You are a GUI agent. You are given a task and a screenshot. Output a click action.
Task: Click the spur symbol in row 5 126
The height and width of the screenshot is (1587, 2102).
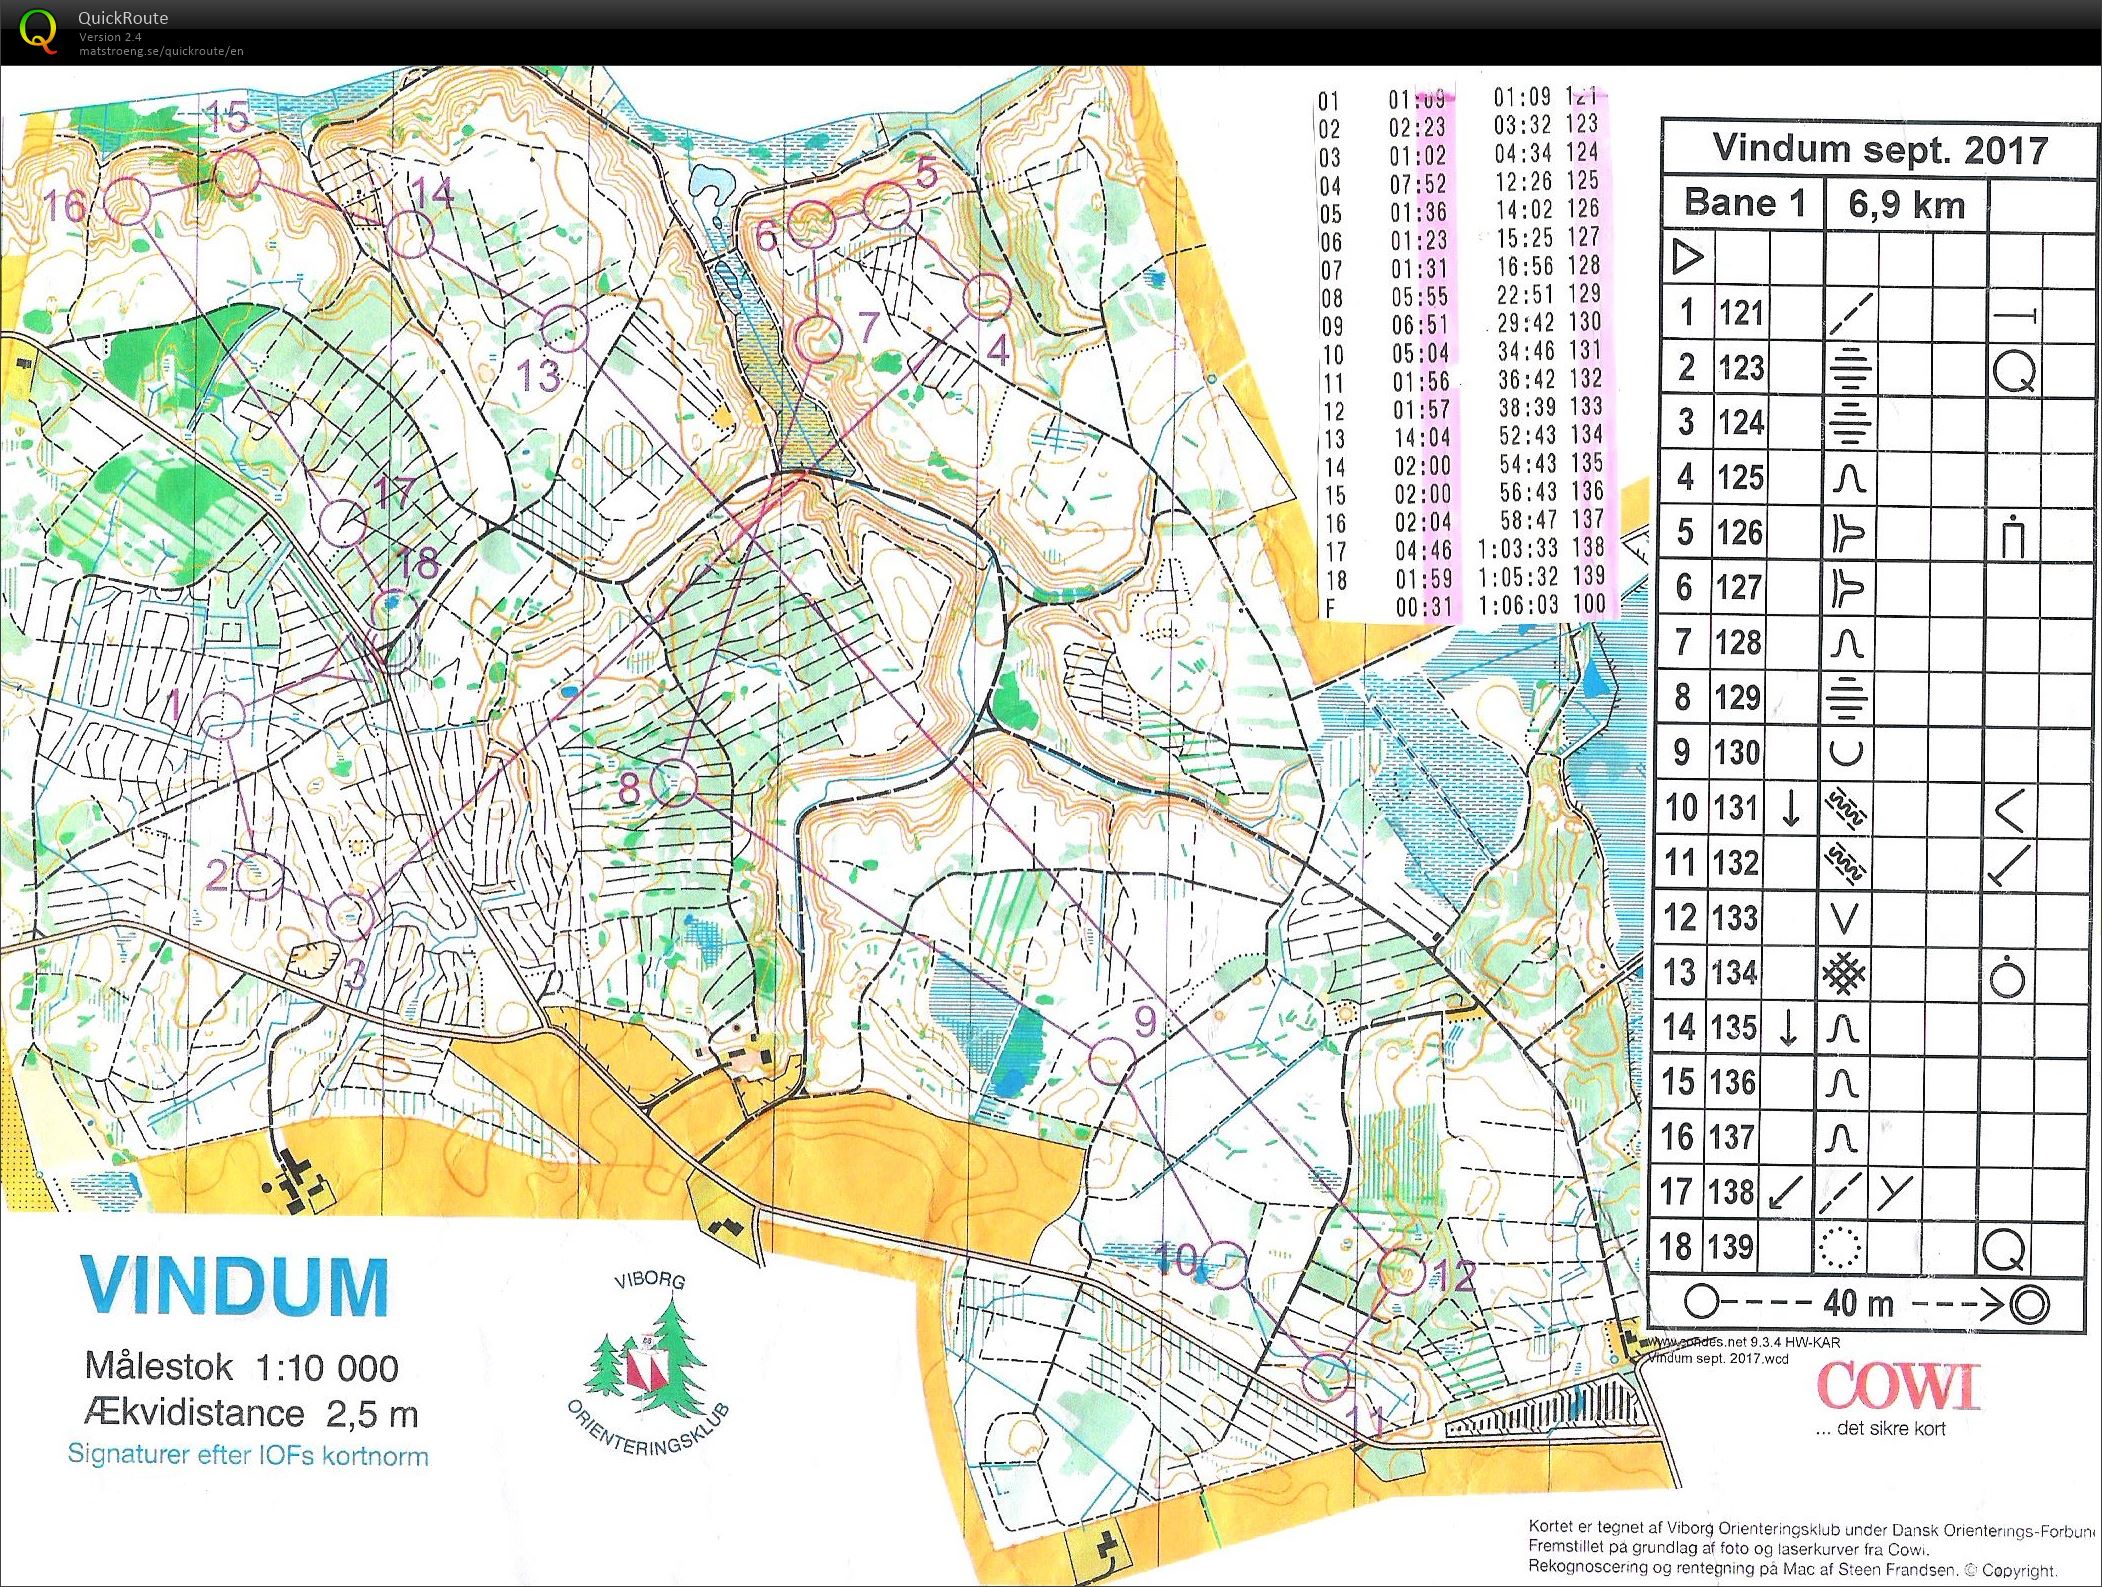click(1848, 533)
